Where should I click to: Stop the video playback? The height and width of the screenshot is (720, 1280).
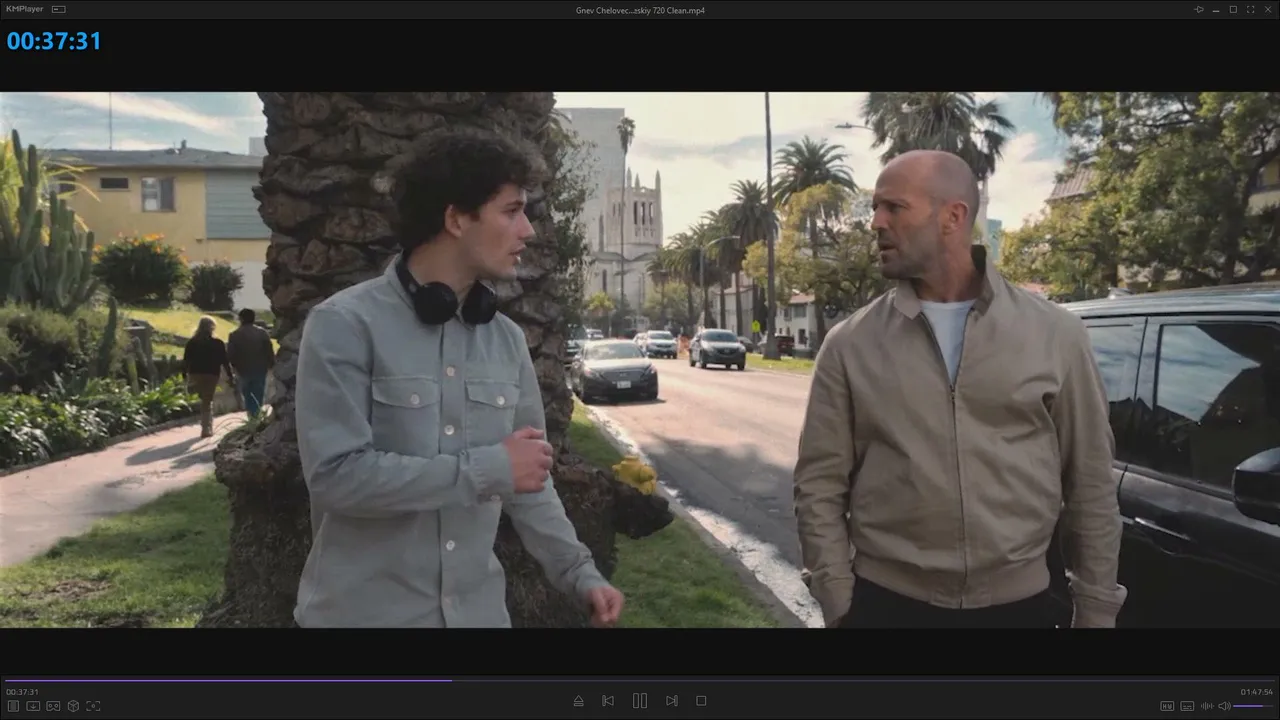(x=701, y=701)
